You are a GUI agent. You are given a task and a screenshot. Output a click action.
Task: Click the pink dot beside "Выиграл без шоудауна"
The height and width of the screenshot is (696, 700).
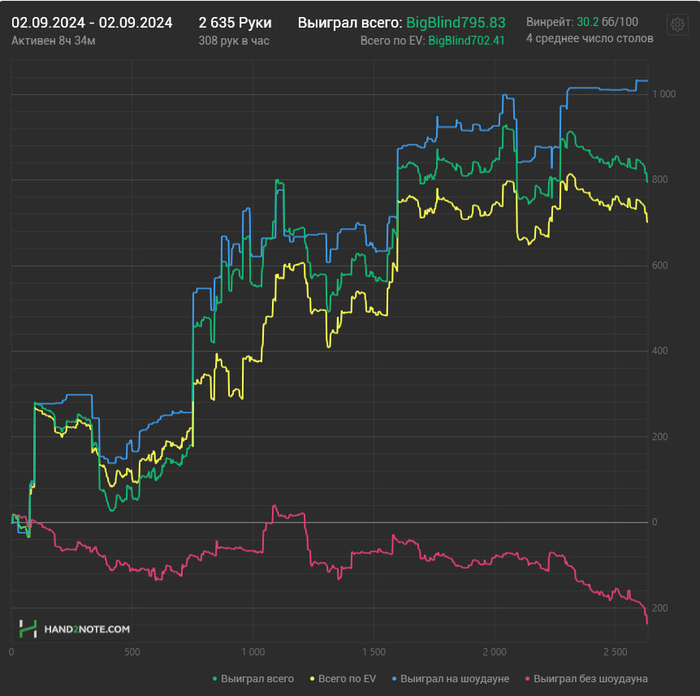pos(528,679)
